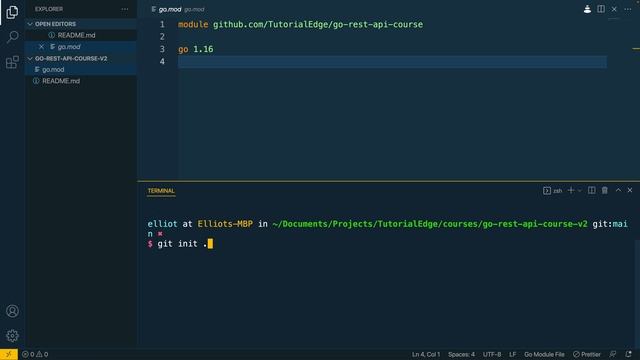The image size is (640, 360).
Task: Collapse the Open Editors section
Action: tap(30, 24)
